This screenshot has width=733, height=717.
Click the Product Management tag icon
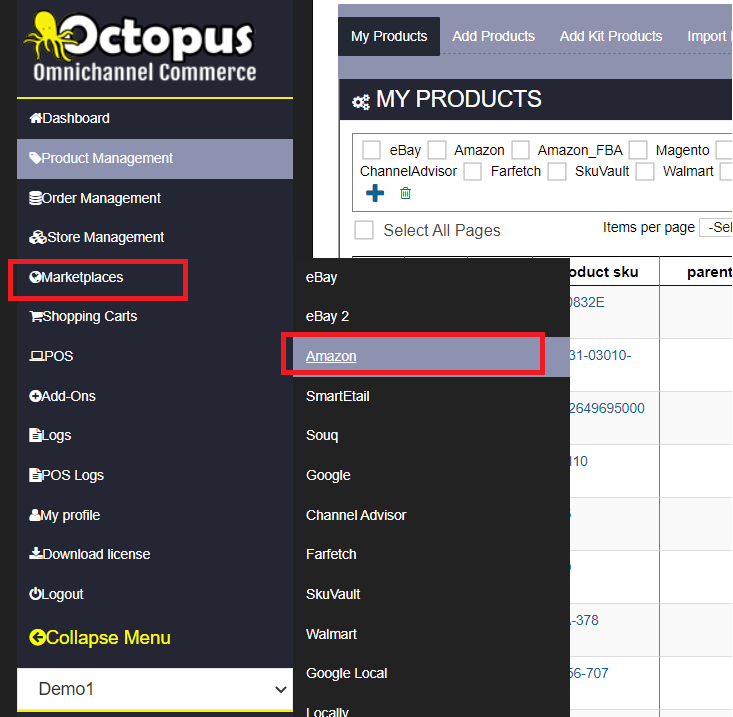(x=35, y=158)
